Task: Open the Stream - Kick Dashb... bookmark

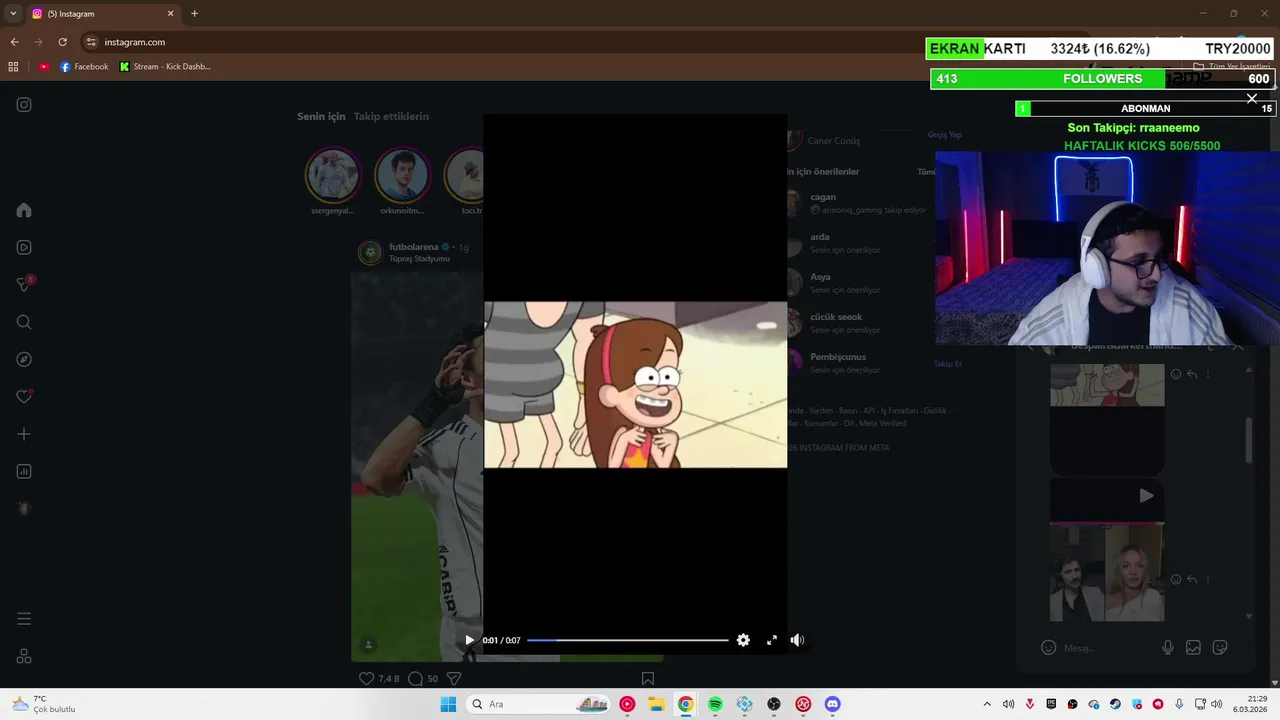Action: [x=165, y=67]
